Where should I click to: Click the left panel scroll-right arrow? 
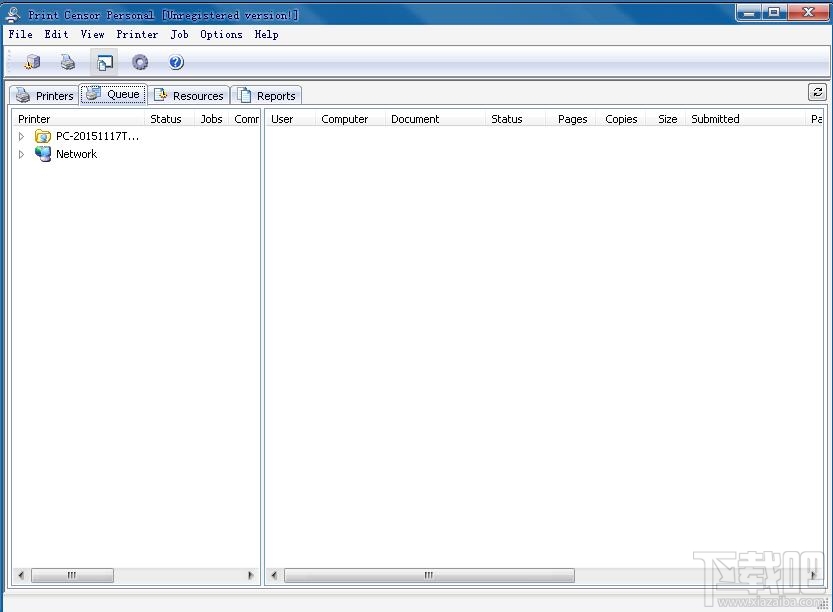click(251, 575)
